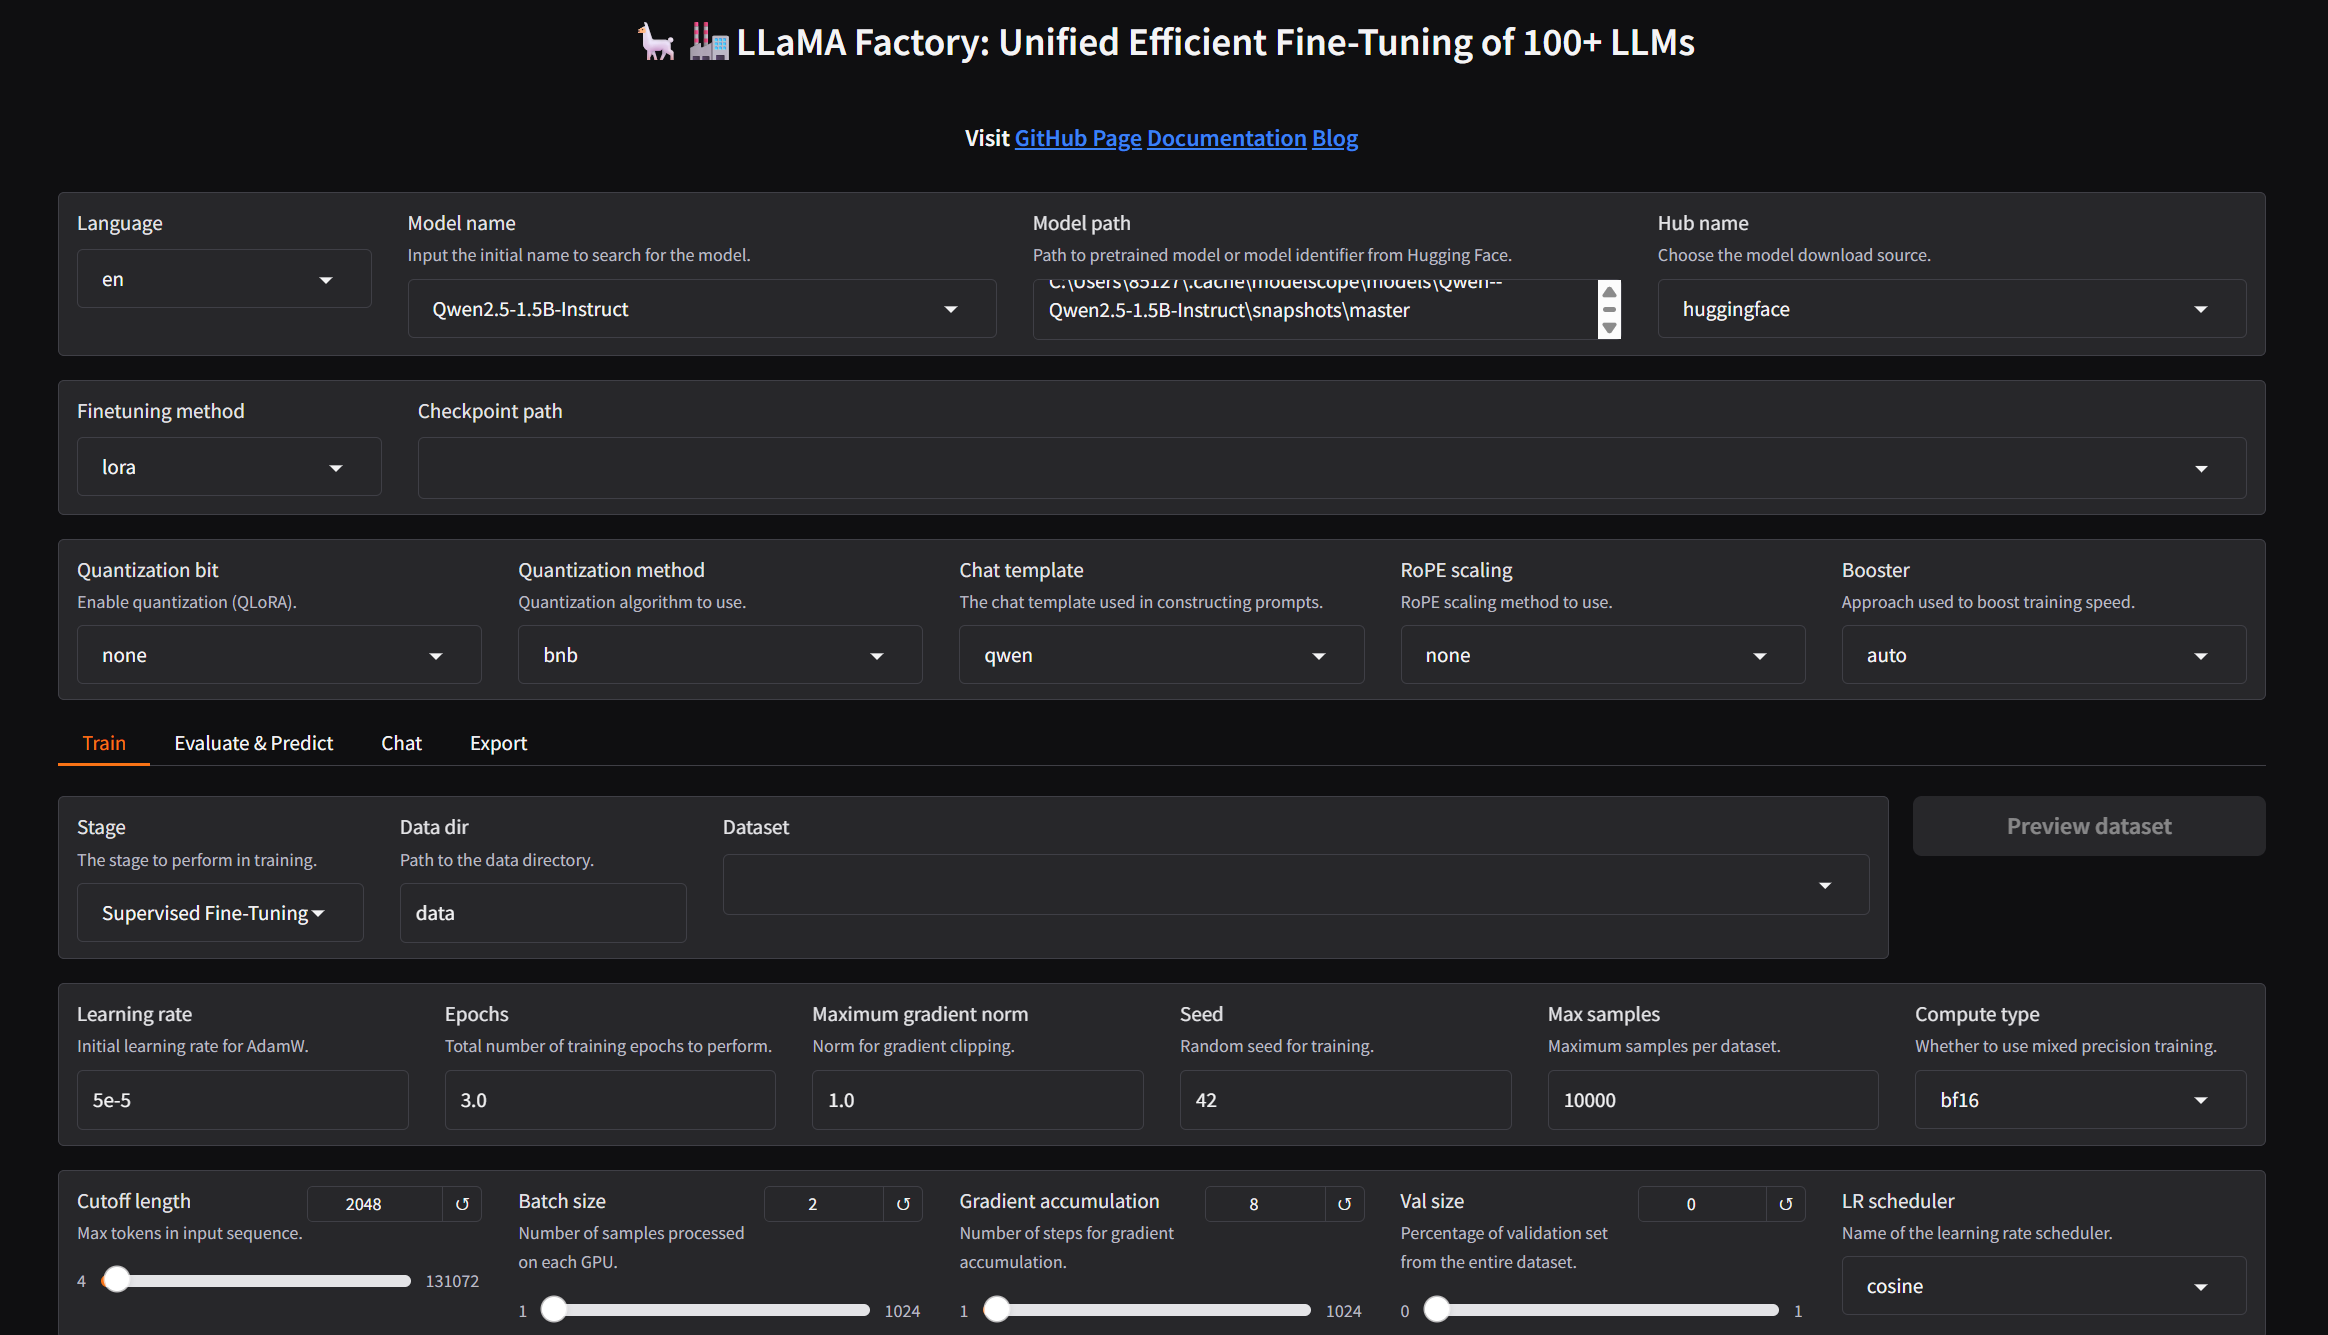
Task: Click the Model path scroll-down arrow
Action: tap(1609, 328)
